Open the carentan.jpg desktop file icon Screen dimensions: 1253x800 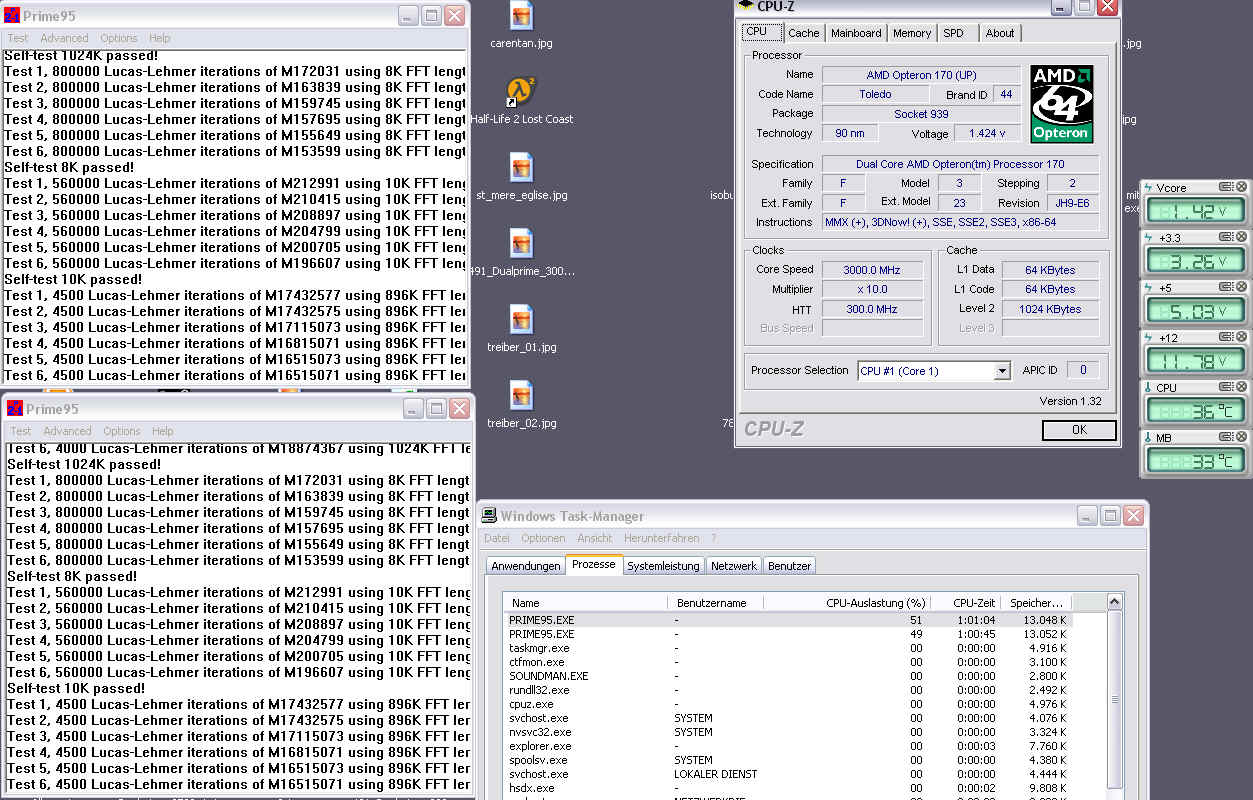(x=521, y=16)
